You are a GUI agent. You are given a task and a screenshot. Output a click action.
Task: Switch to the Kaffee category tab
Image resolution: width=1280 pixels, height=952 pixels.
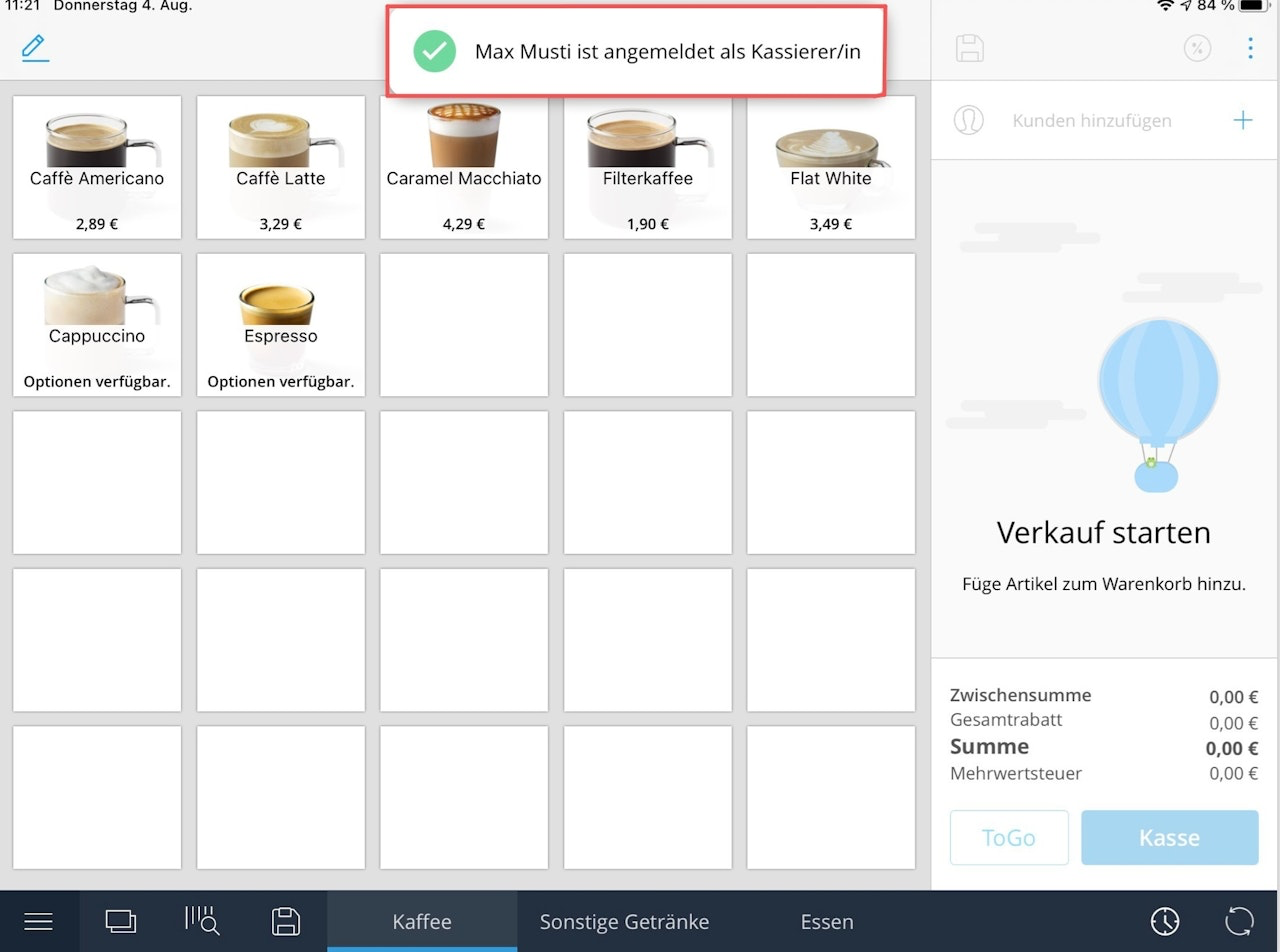pos(422,921)
